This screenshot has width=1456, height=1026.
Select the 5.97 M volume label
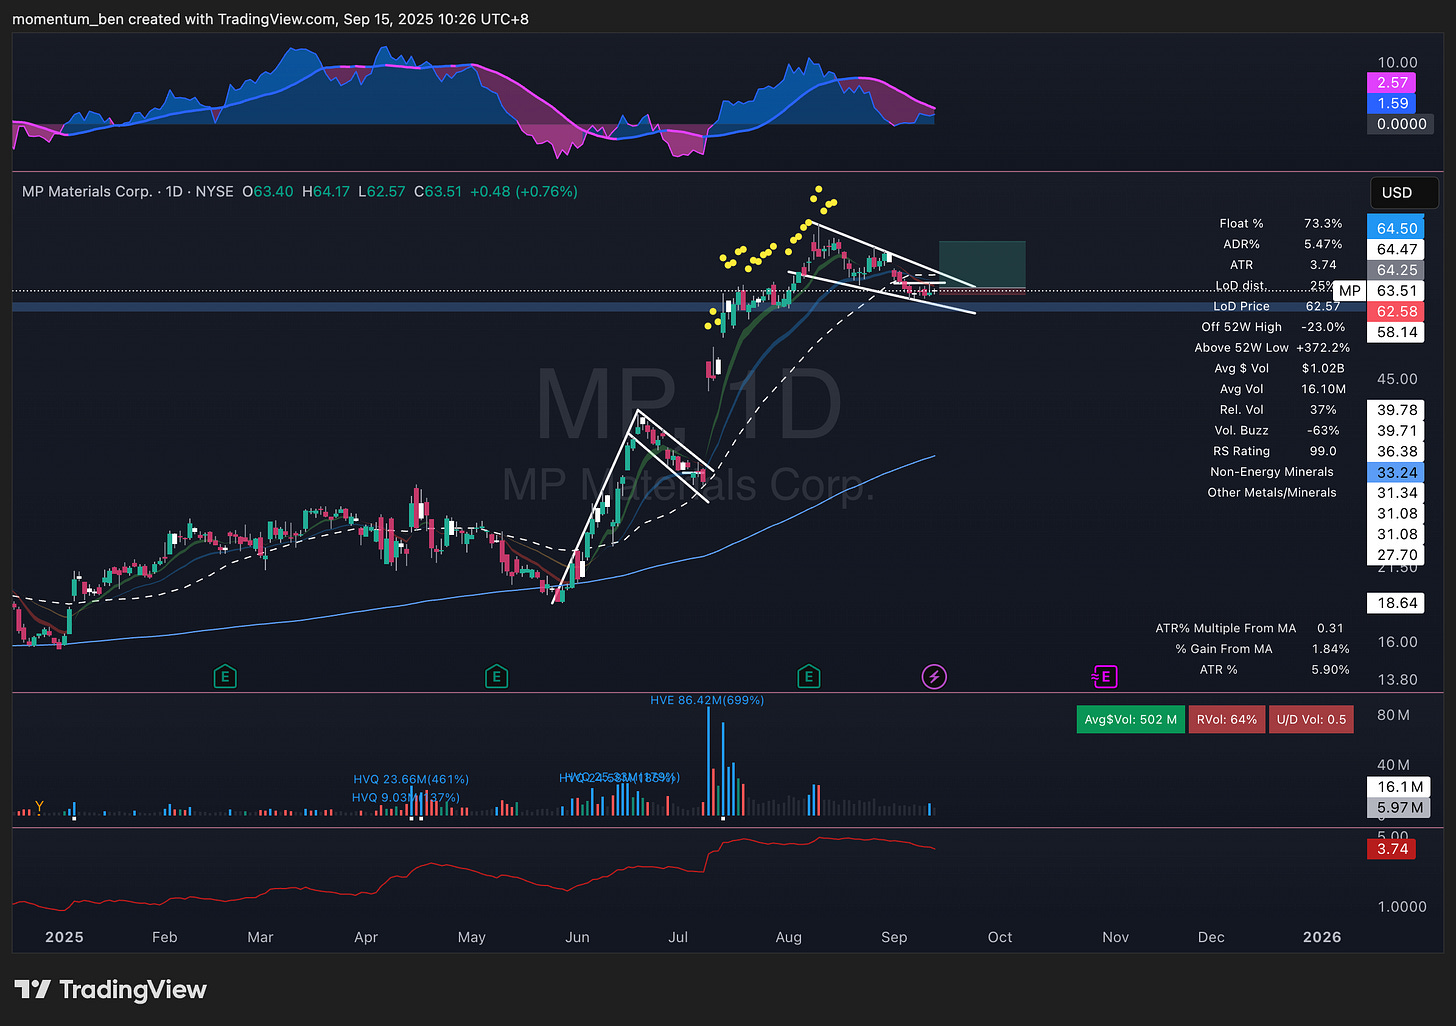1399,808
